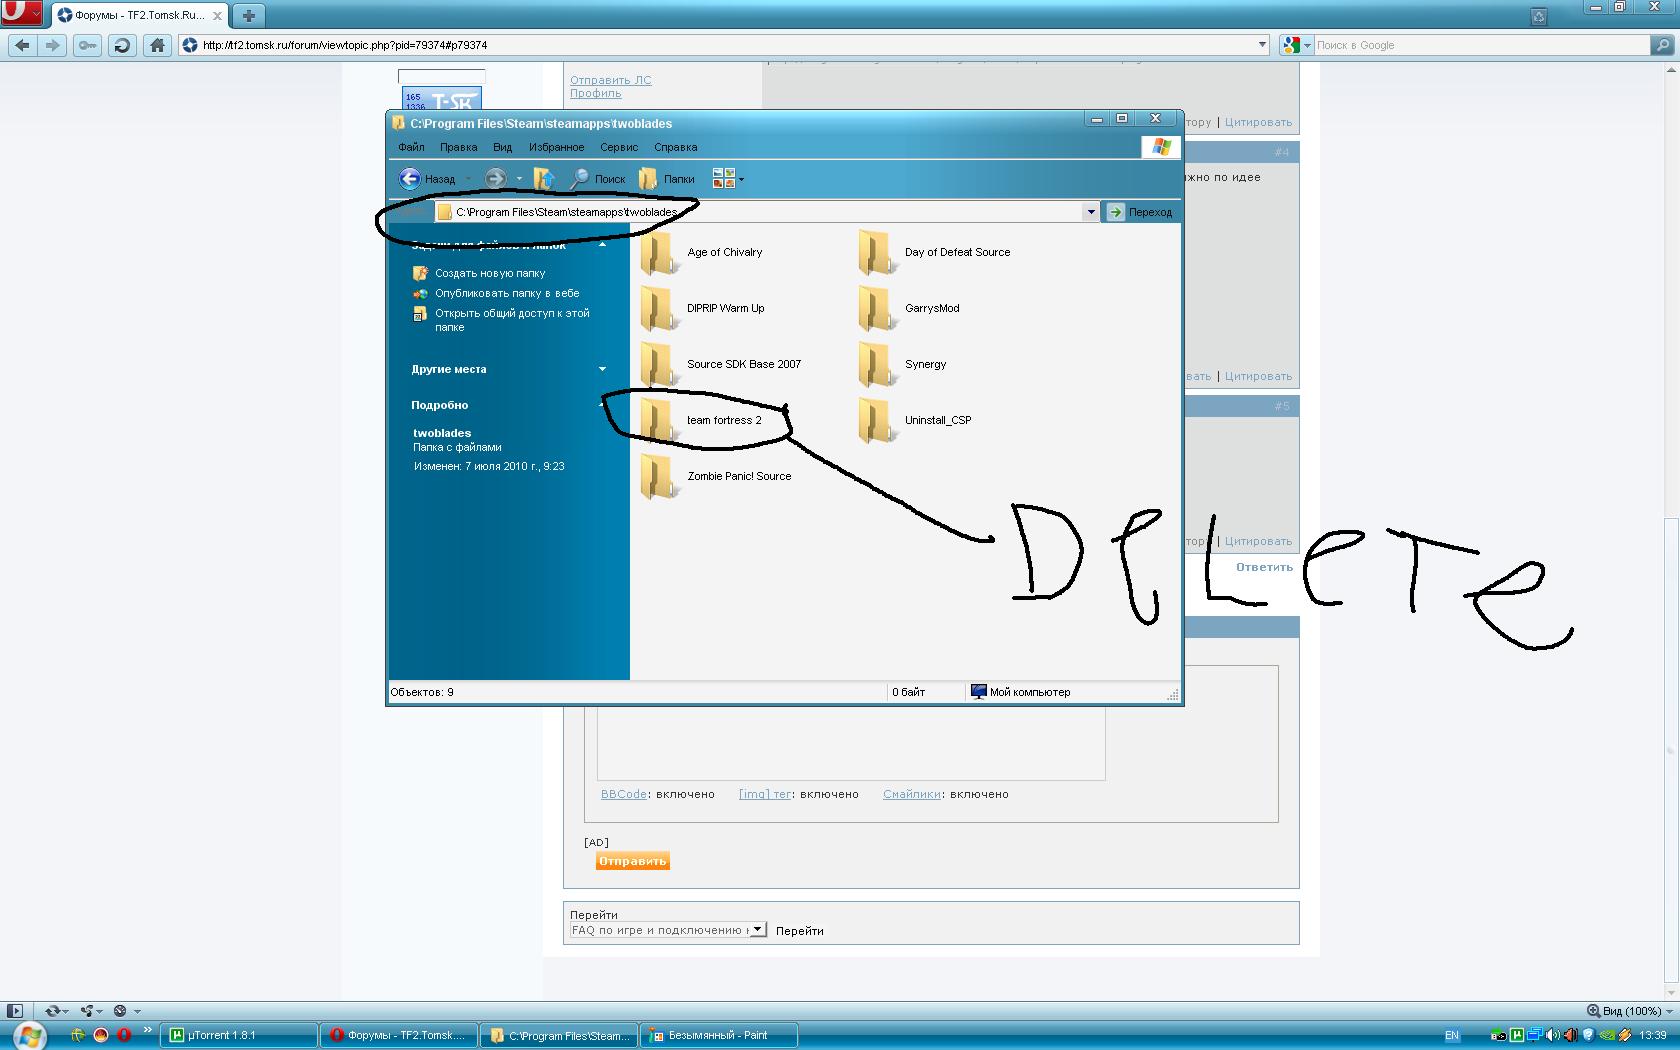
Task: Select the team fortress 2 folder
Action: point(700,420)
